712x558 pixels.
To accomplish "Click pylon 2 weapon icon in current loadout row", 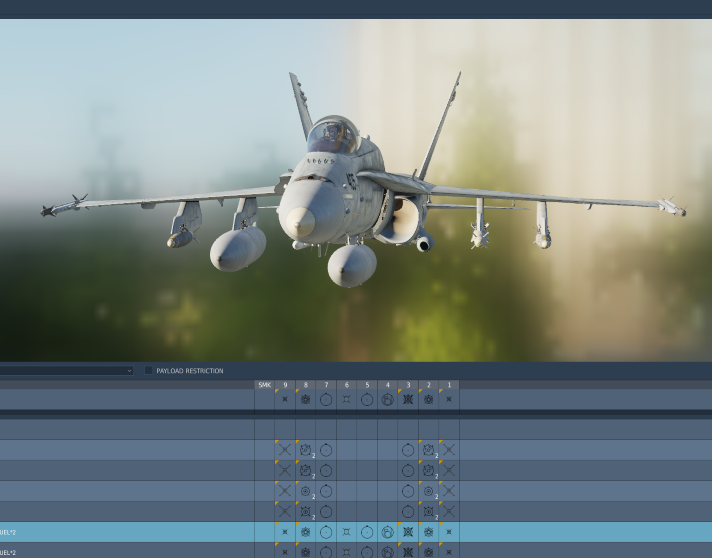I will [429, 400].
